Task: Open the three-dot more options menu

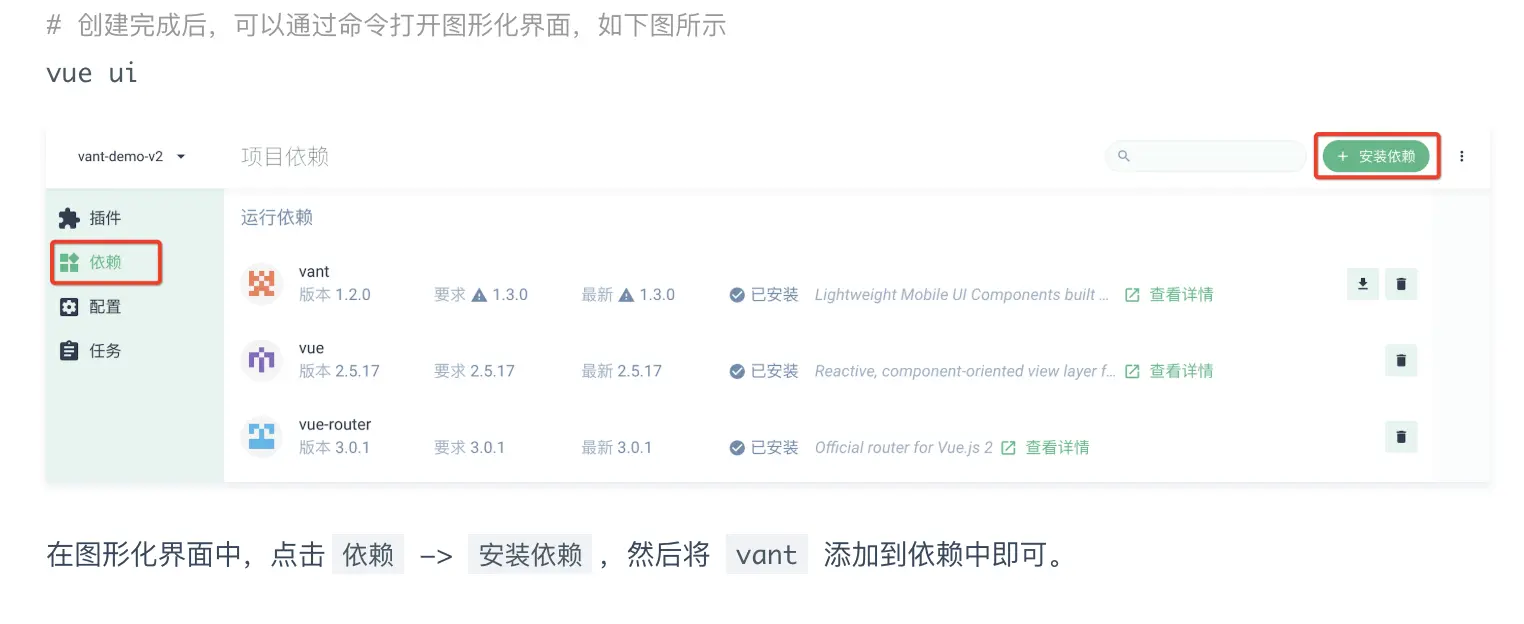Action: pos(1462,156)
